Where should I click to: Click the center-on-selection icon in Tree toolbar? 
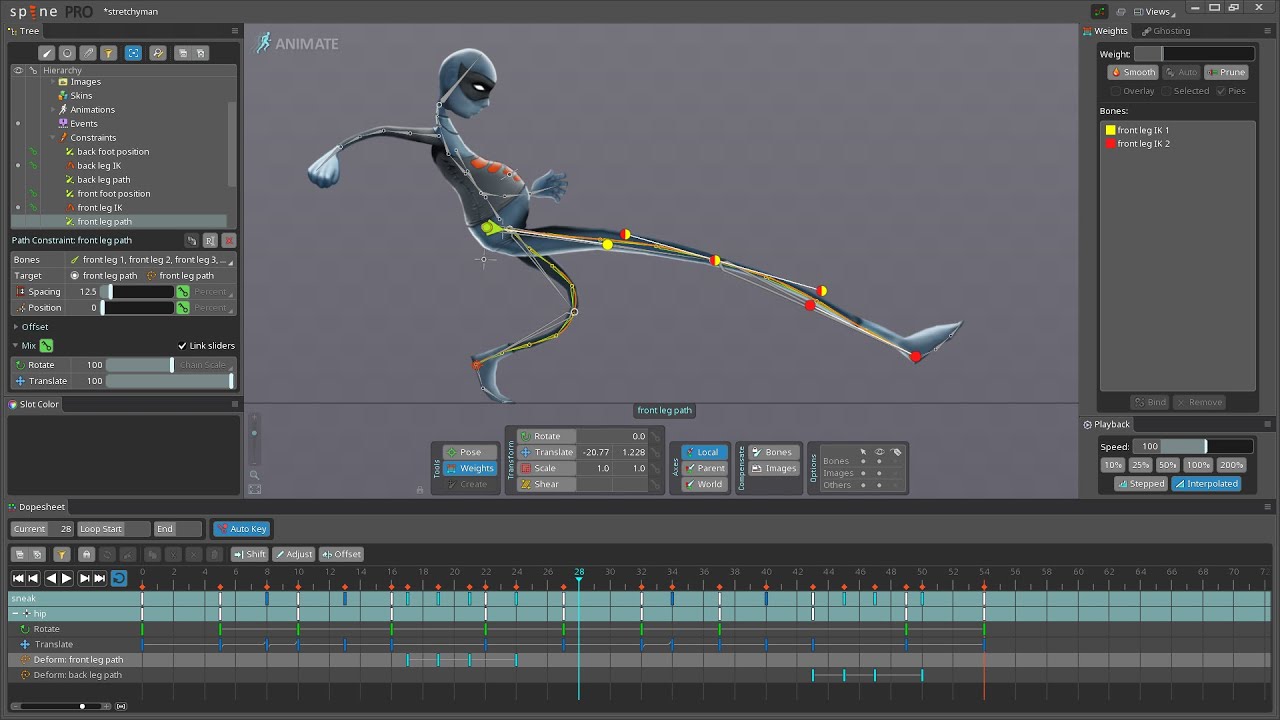133,53
